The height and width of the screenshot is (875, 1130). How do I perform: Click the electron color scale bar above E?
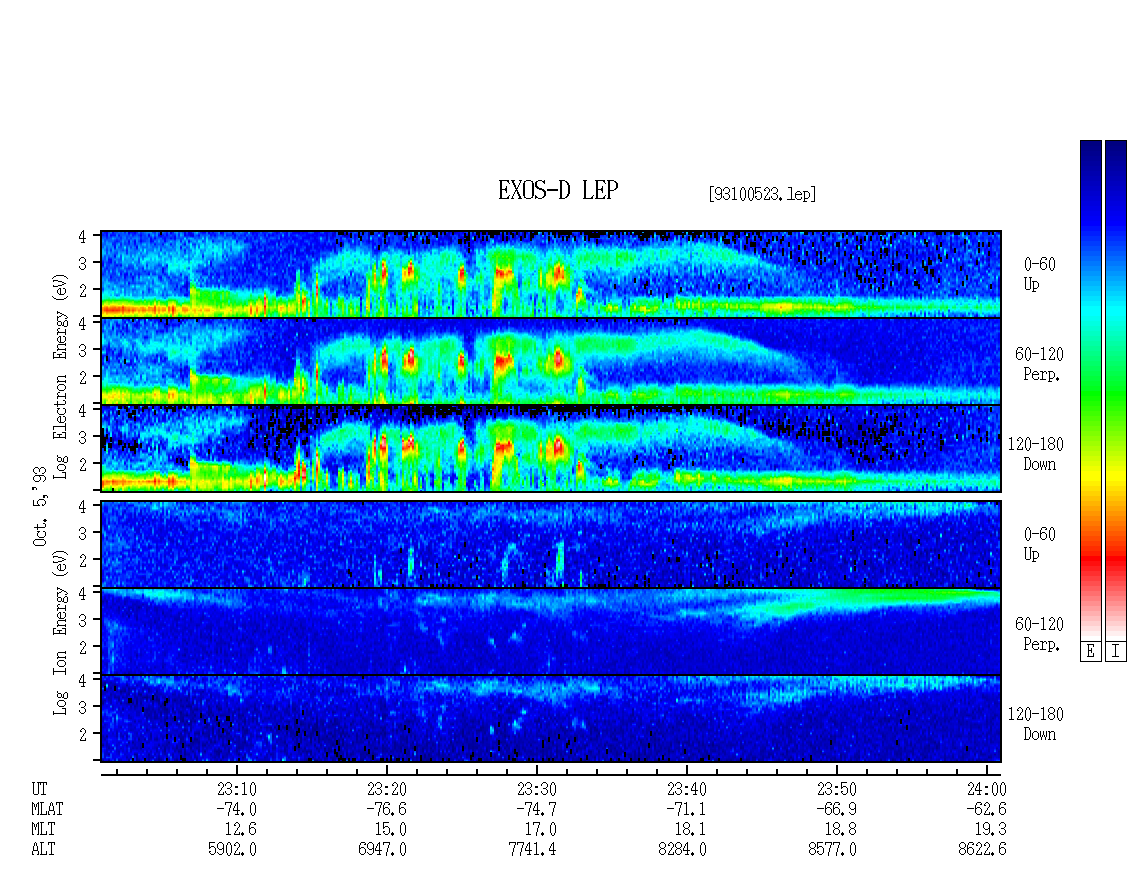pos(1090,389)
